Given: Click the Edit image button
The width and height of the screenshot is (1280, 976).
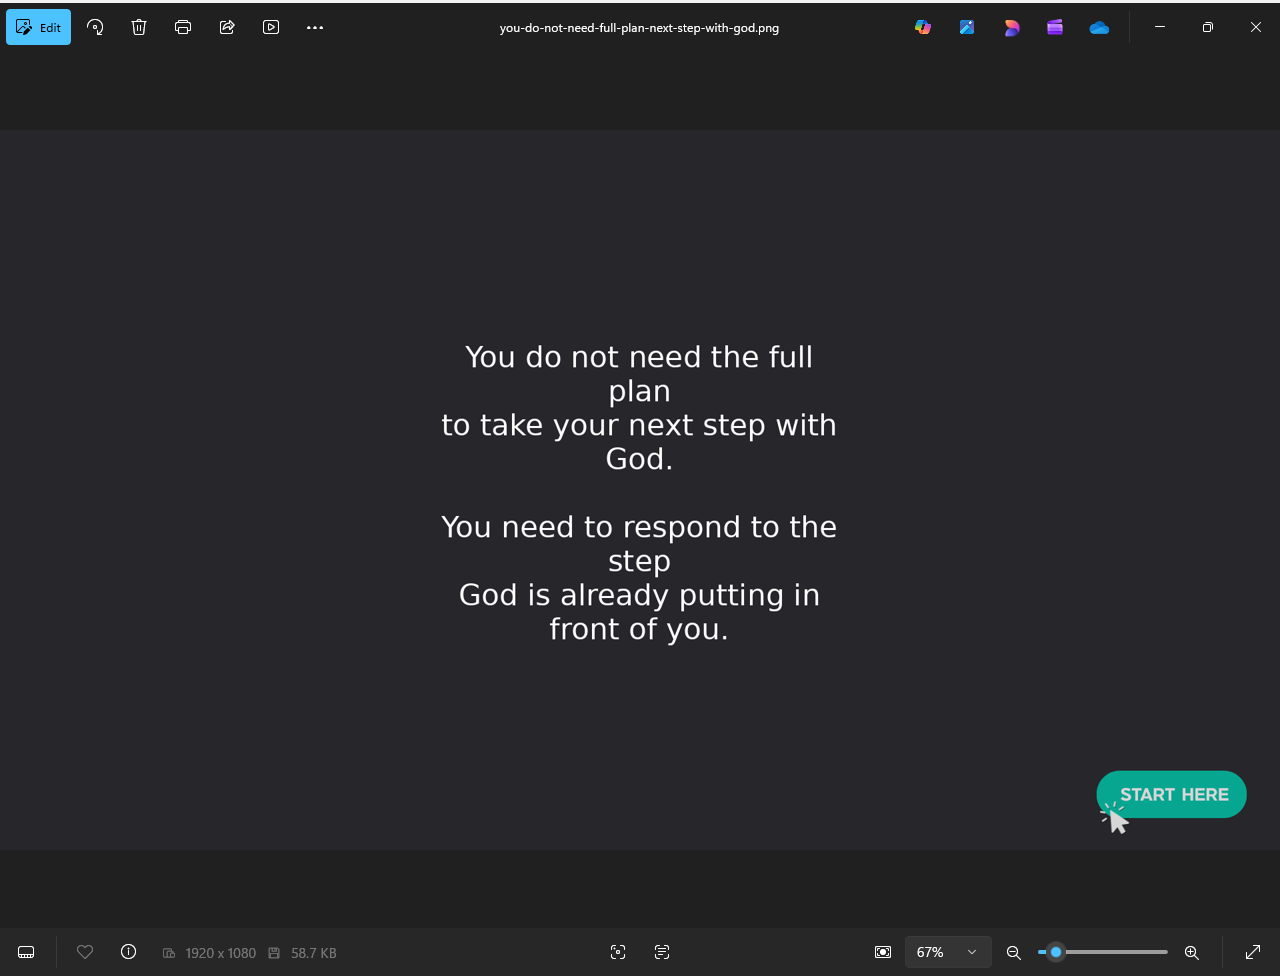Looking at the screenshot, I should pos(39,27).
